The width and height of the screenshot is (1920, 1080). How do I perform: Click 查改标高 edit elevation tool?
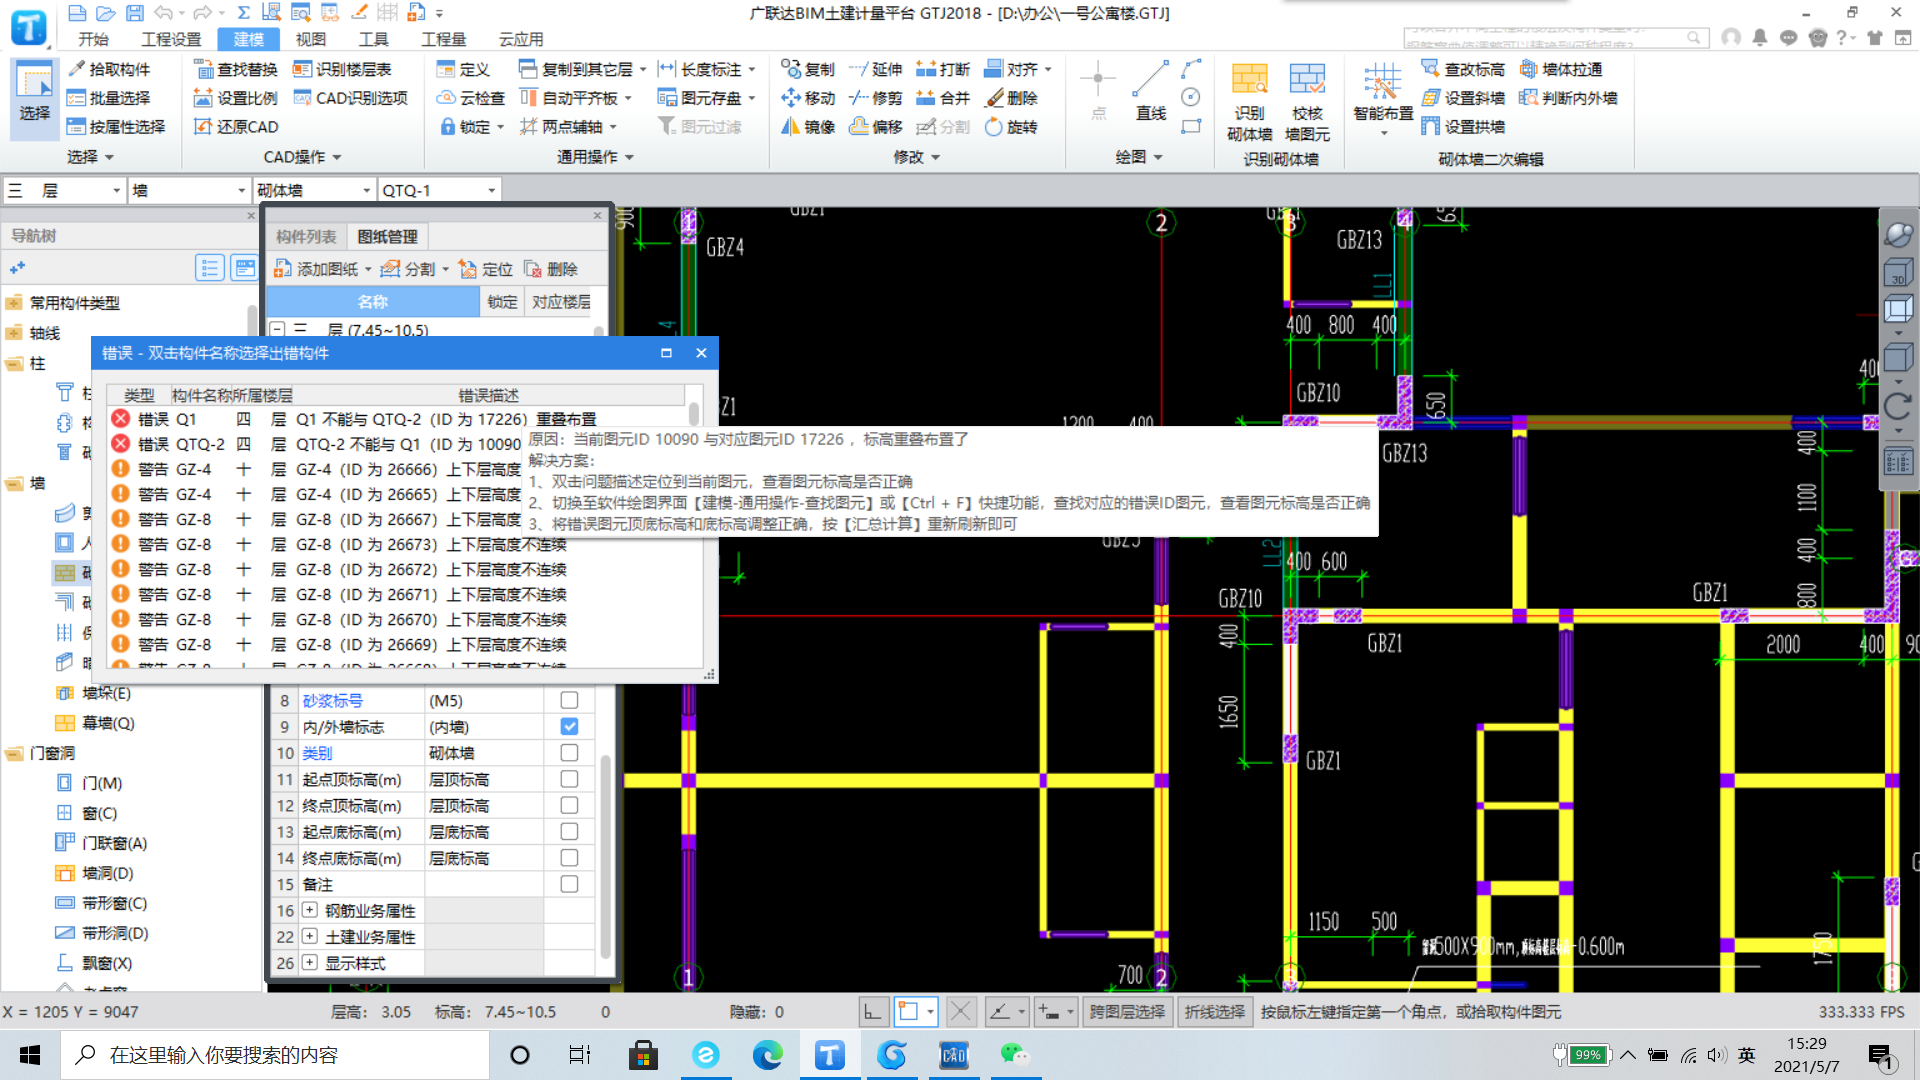(x=1463, y=69)
